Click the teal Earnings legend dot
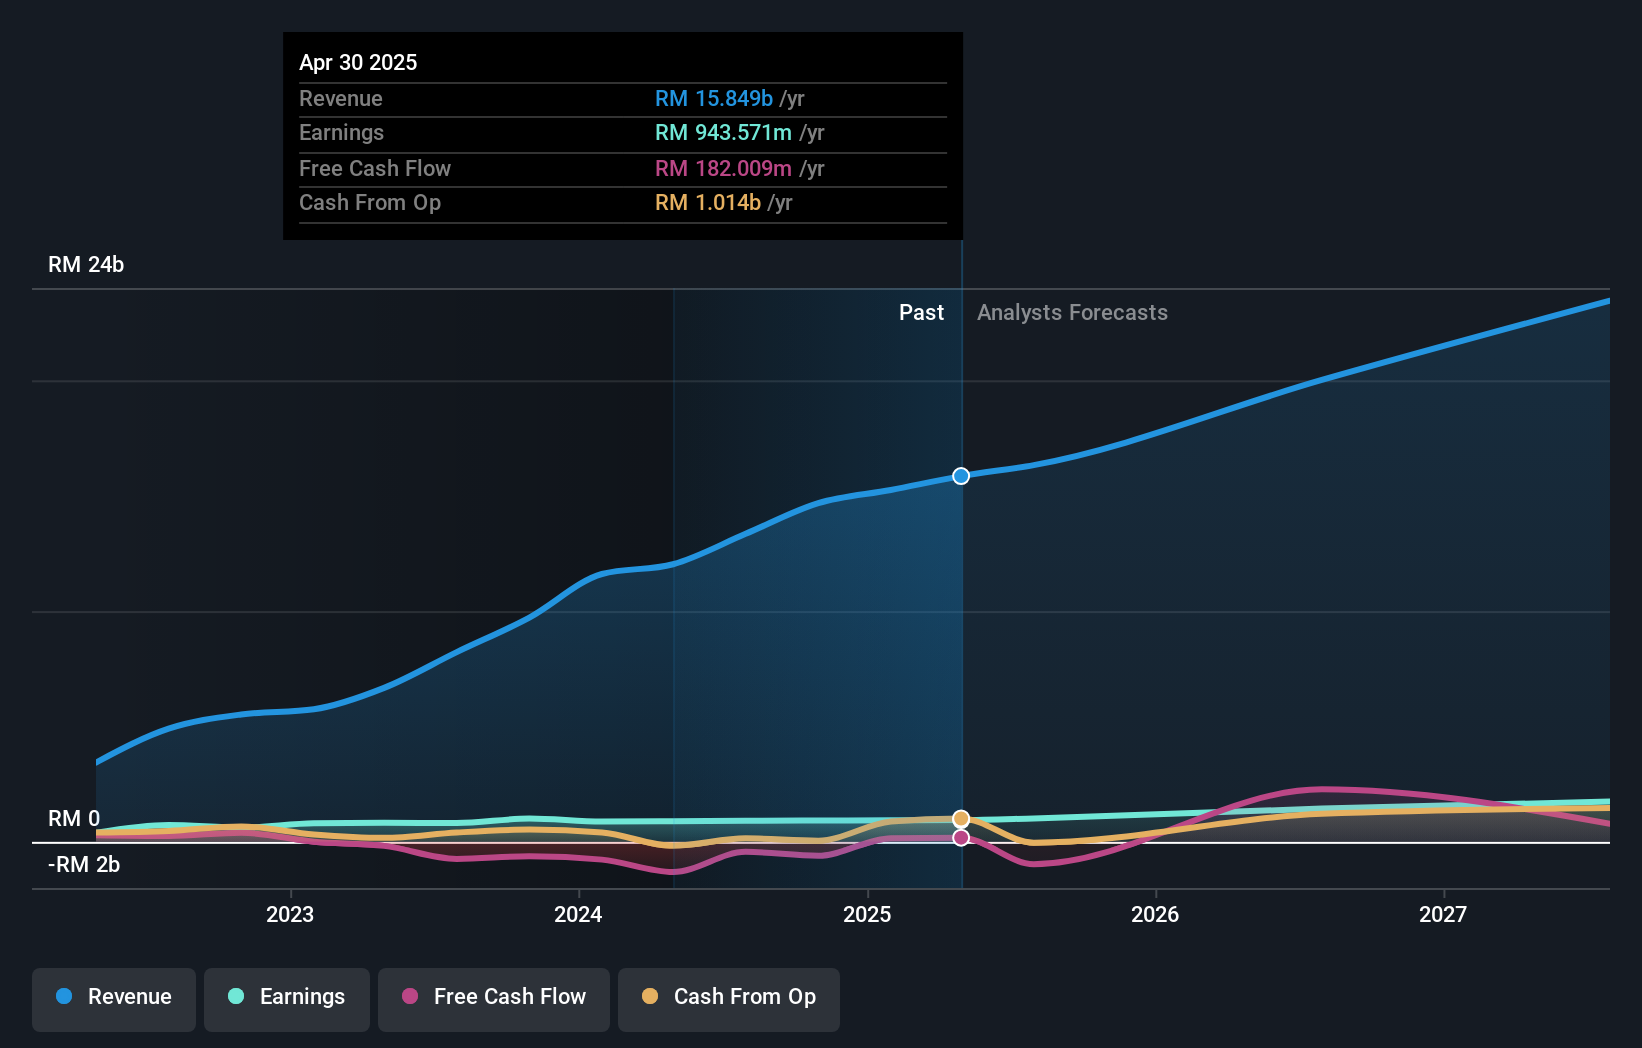1642x1048 pixels. coord(235,997)
